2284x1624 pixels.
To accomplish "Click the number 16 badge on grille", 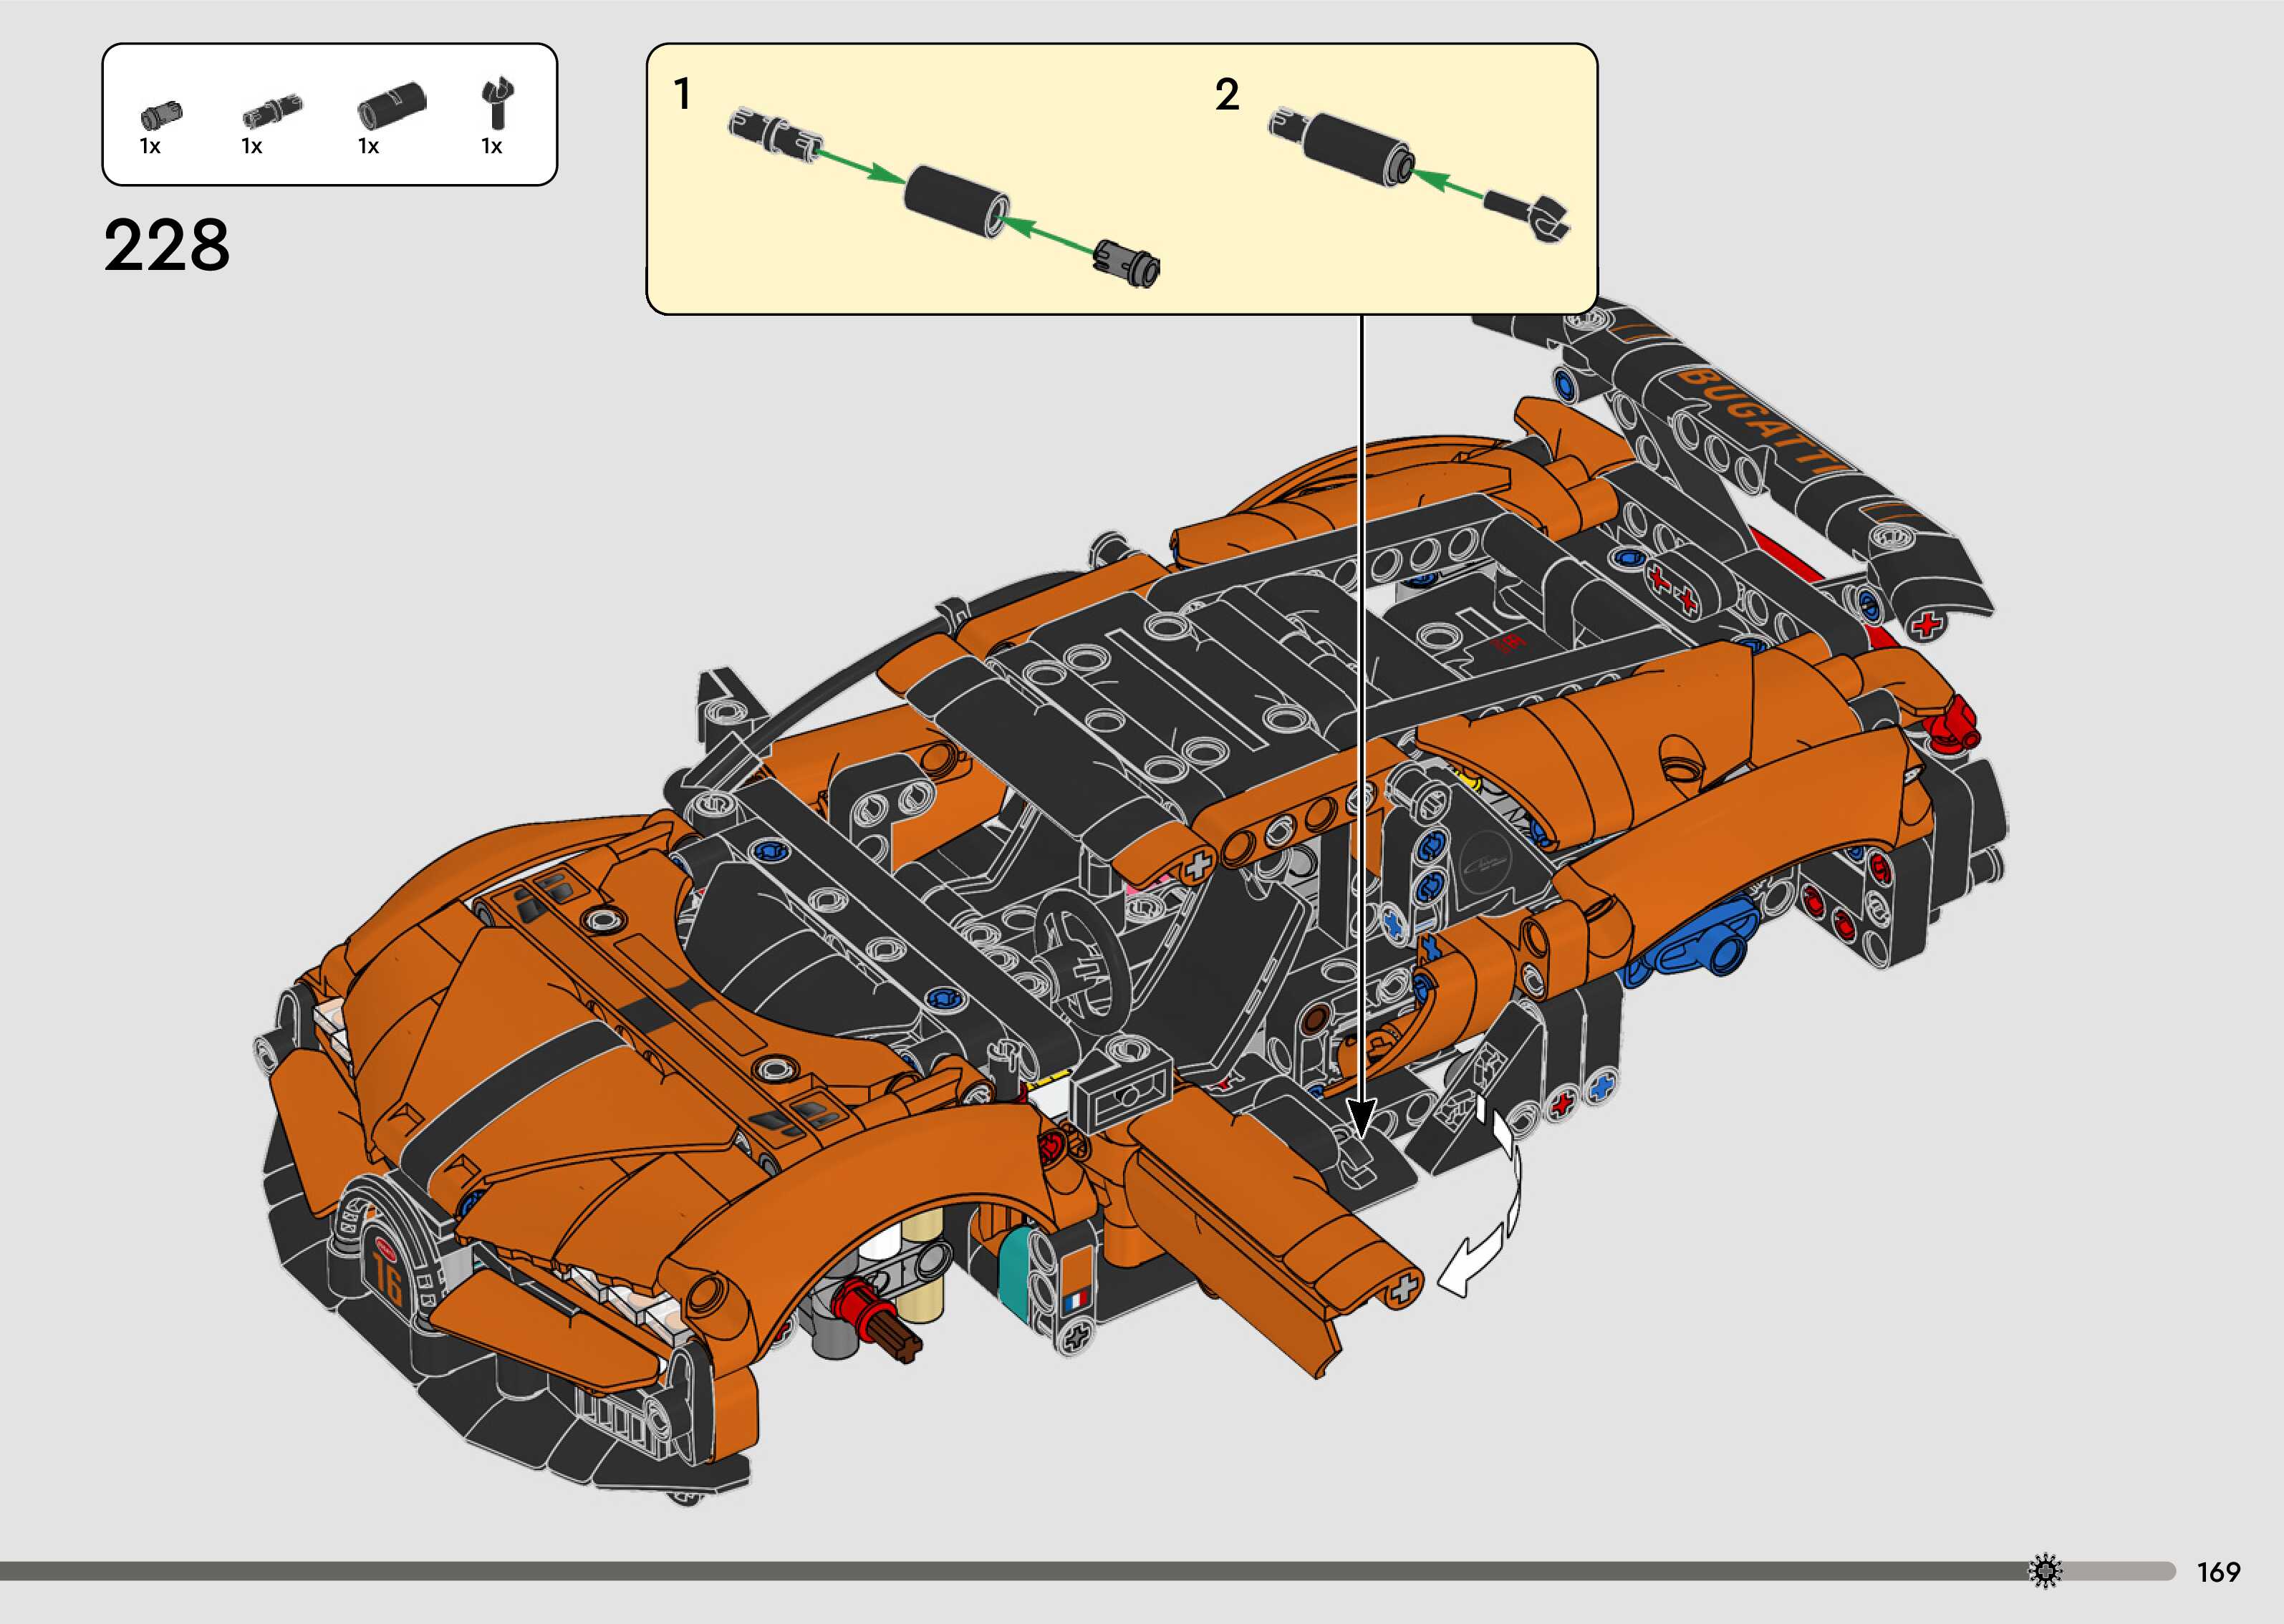I will [387, 1275].
